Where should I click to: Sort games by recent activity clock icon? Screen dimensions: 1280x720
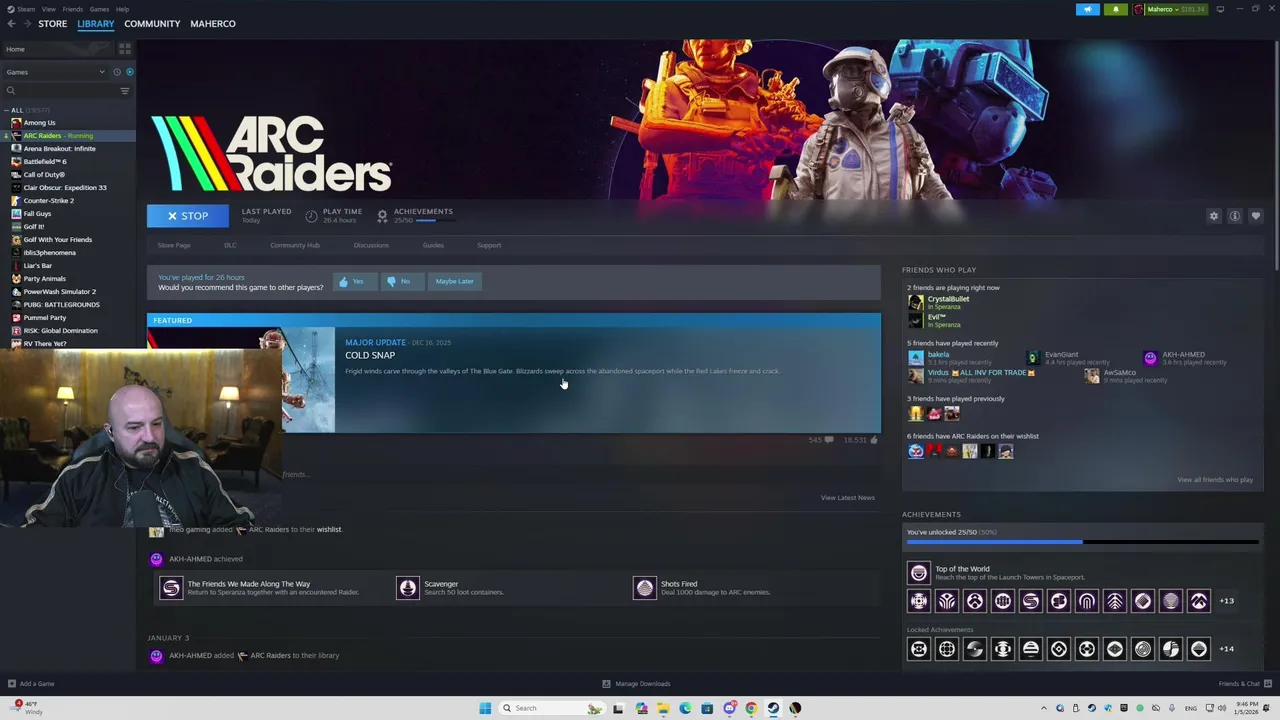[116, 72]
